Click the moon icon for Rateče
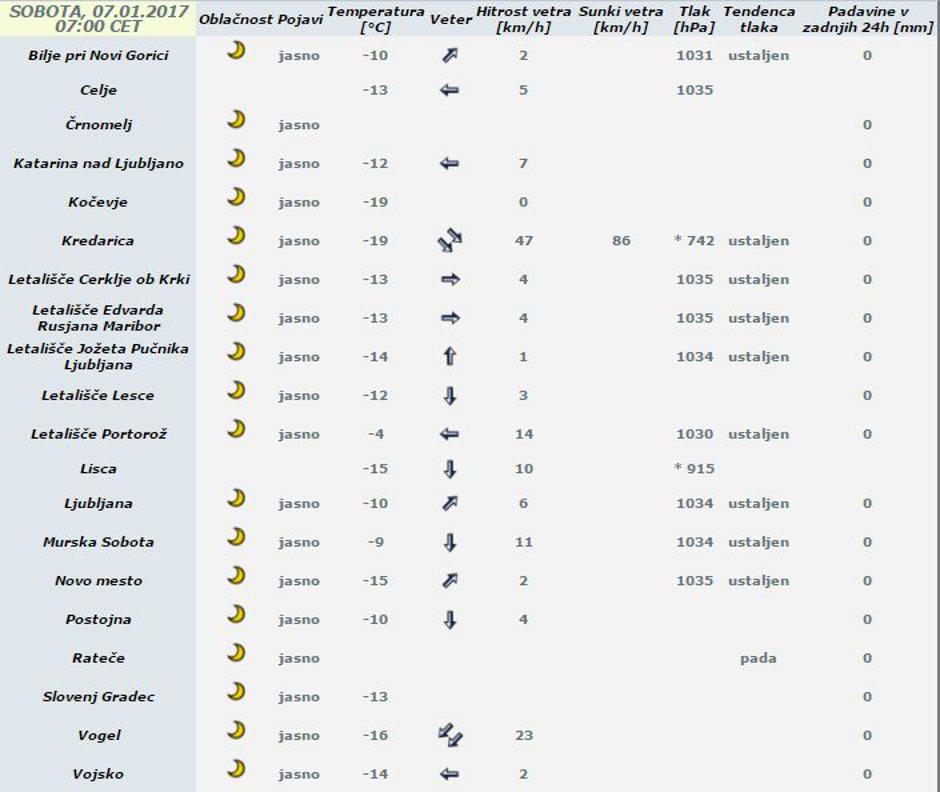 236,653
